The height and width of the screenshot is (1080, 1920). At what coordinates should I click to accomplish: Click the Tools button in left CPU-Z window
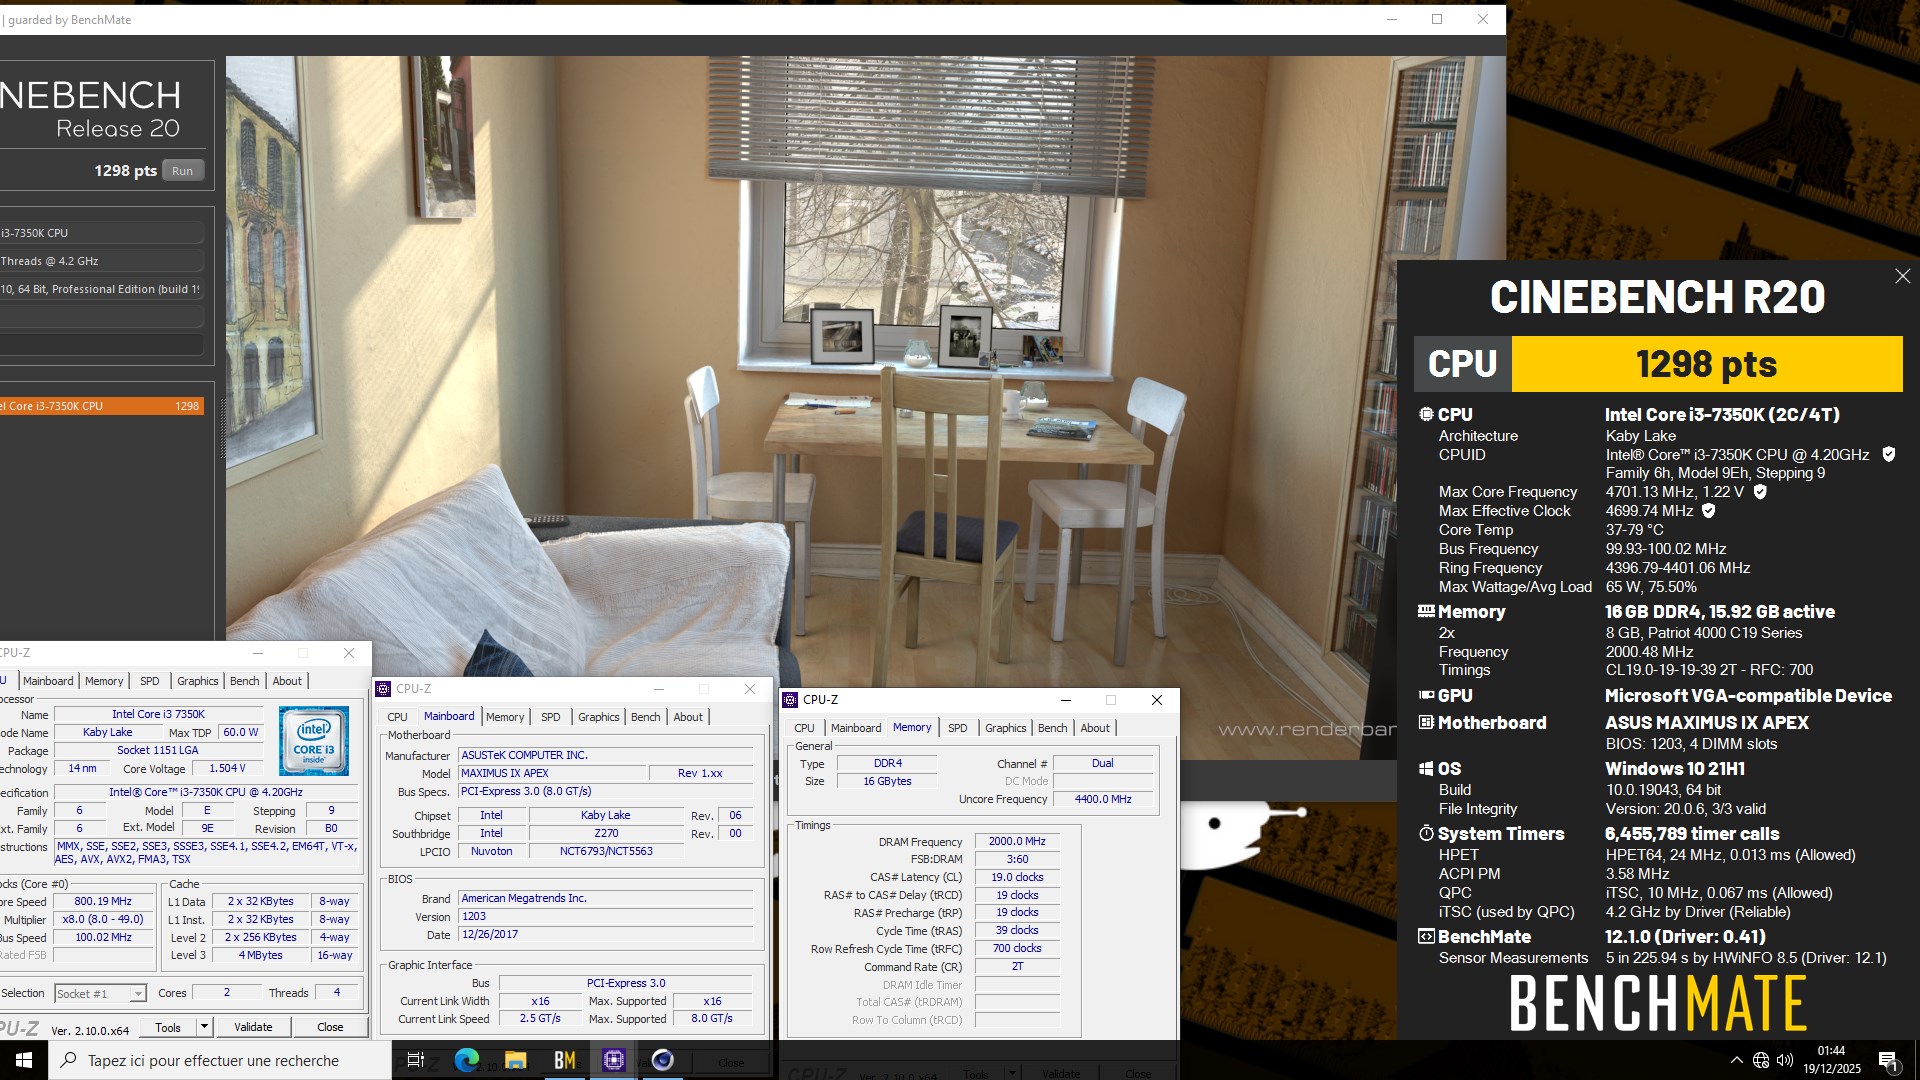pyautogui.click(x=168, y=1027)
